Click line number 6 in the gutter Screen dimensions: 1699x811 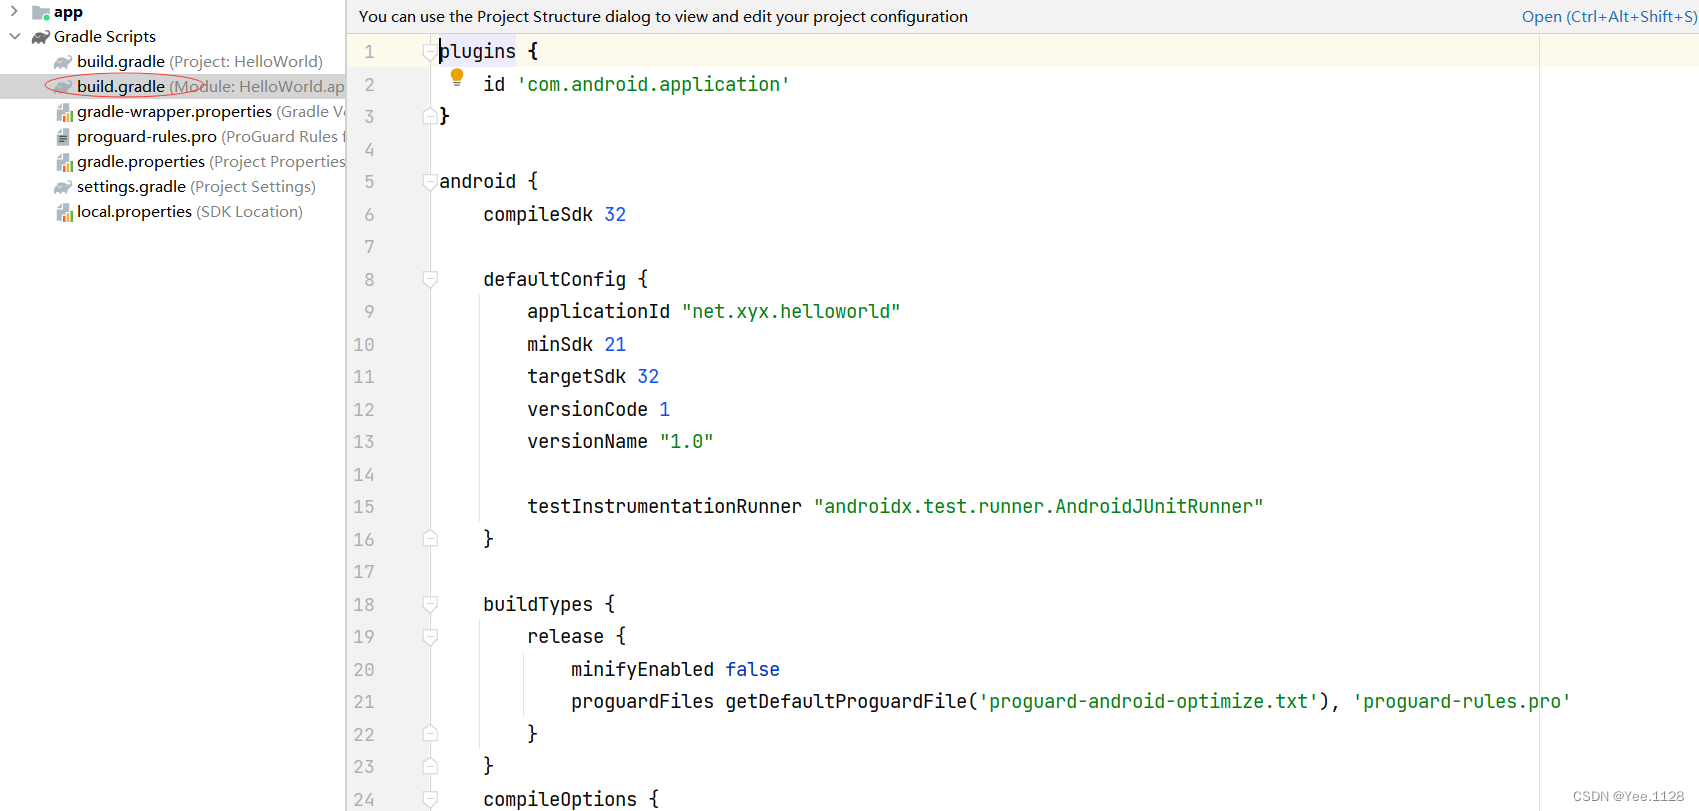(x=369, y=215)
